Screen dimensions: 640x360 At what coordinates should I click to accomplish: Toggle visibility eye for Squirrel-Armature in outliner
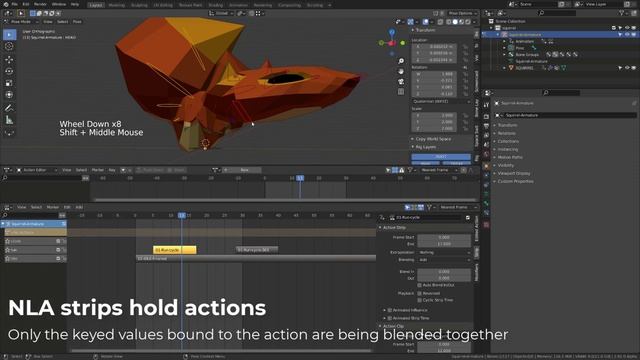click(x=627, y=35)
